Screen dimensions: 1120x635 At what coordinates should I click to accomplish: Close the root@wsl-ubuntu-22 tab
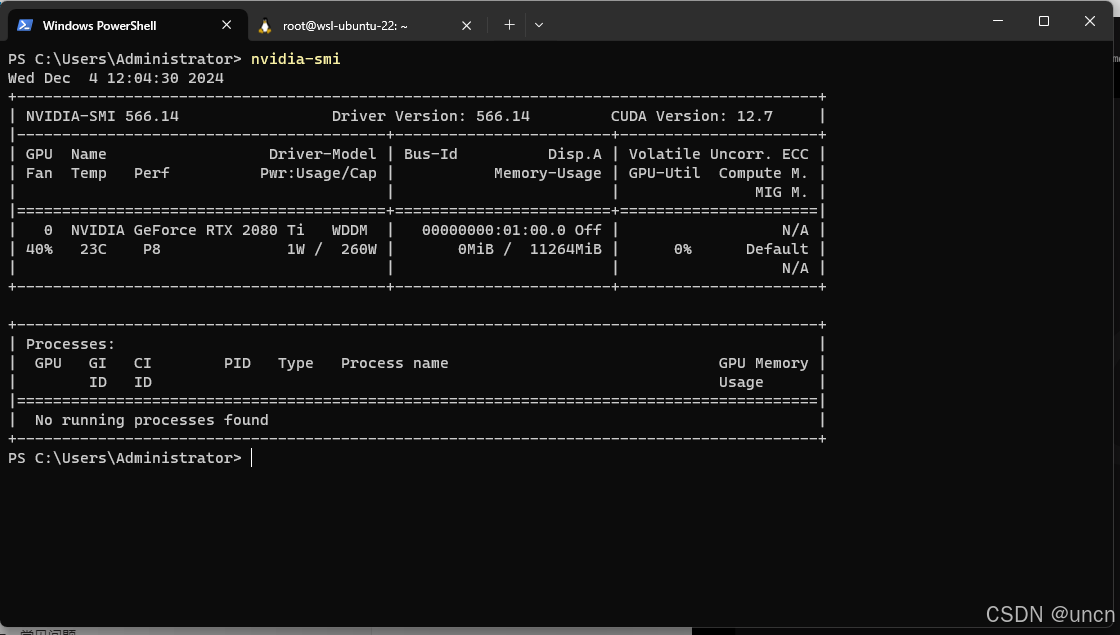[x=466, y=26]
